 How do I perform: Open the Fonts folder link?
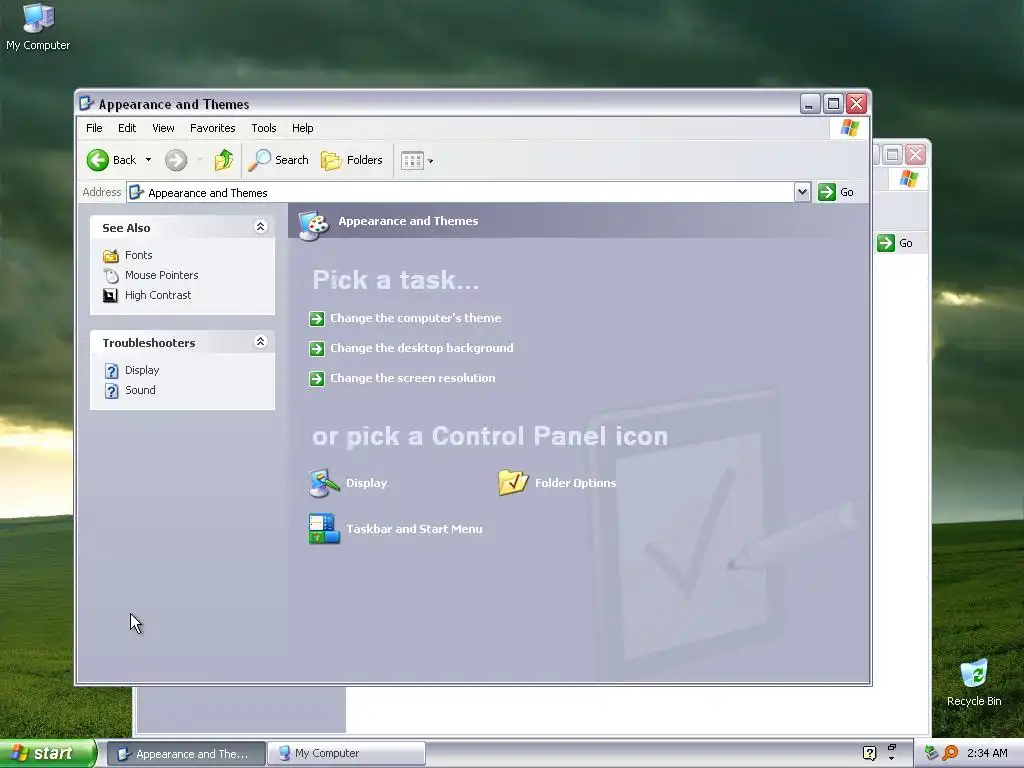tap(138, 255)
